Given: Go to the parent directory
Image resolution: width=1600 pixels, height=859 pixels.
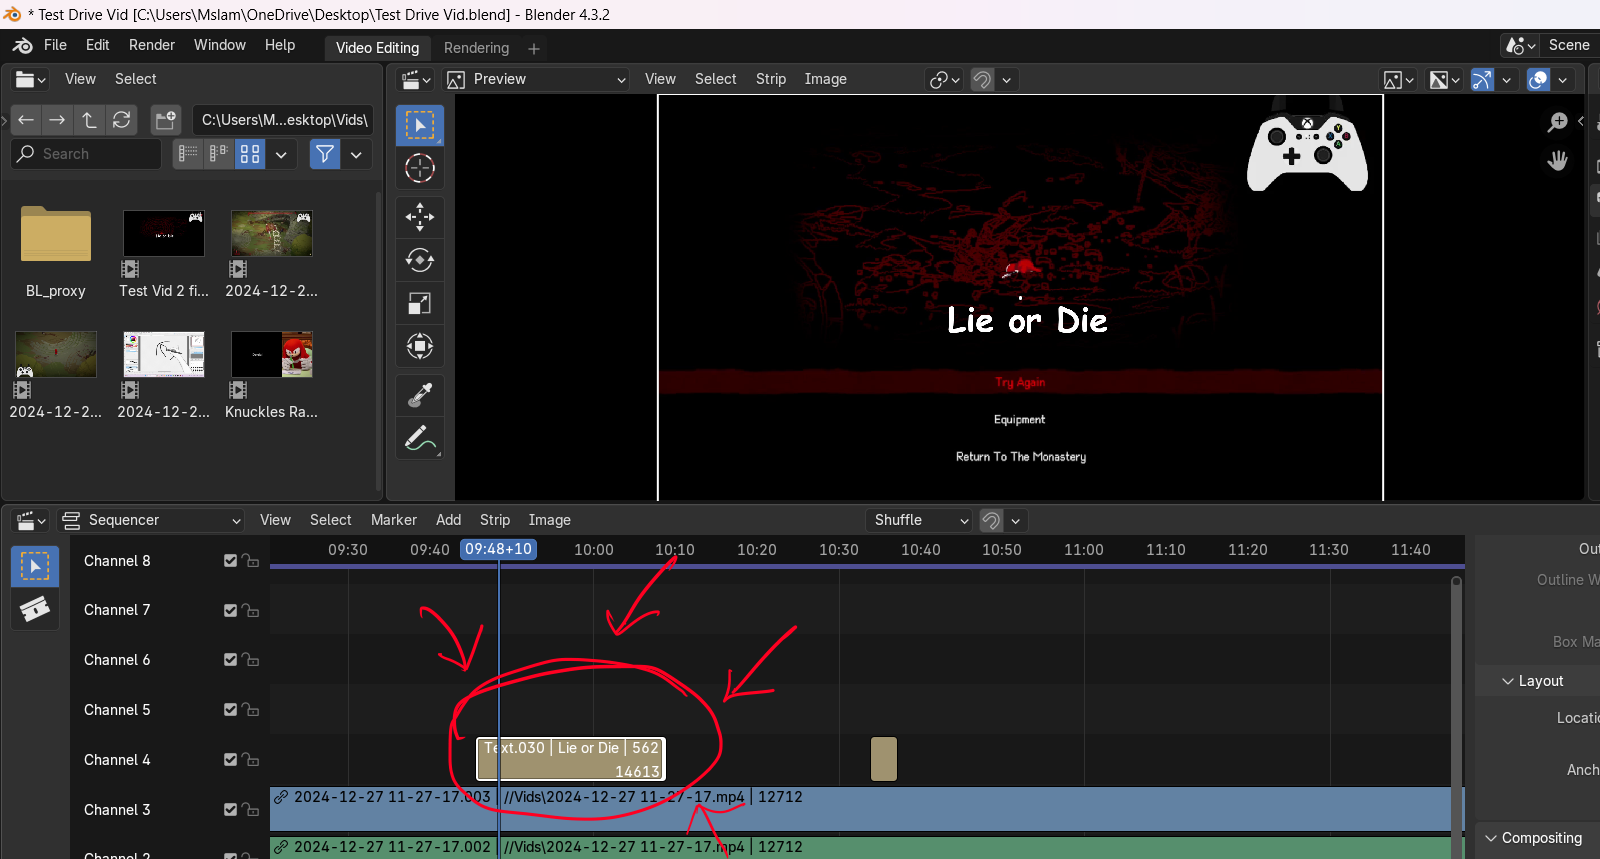Looking at the screenshot, I should click(x=90, y=120).
